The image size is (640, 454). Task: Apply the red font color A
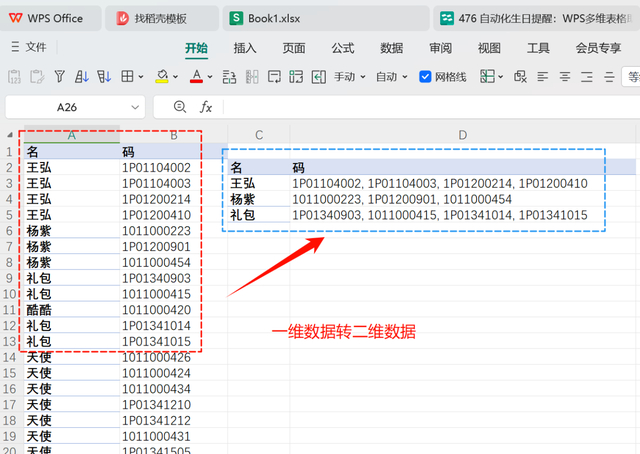pos(196,76)
